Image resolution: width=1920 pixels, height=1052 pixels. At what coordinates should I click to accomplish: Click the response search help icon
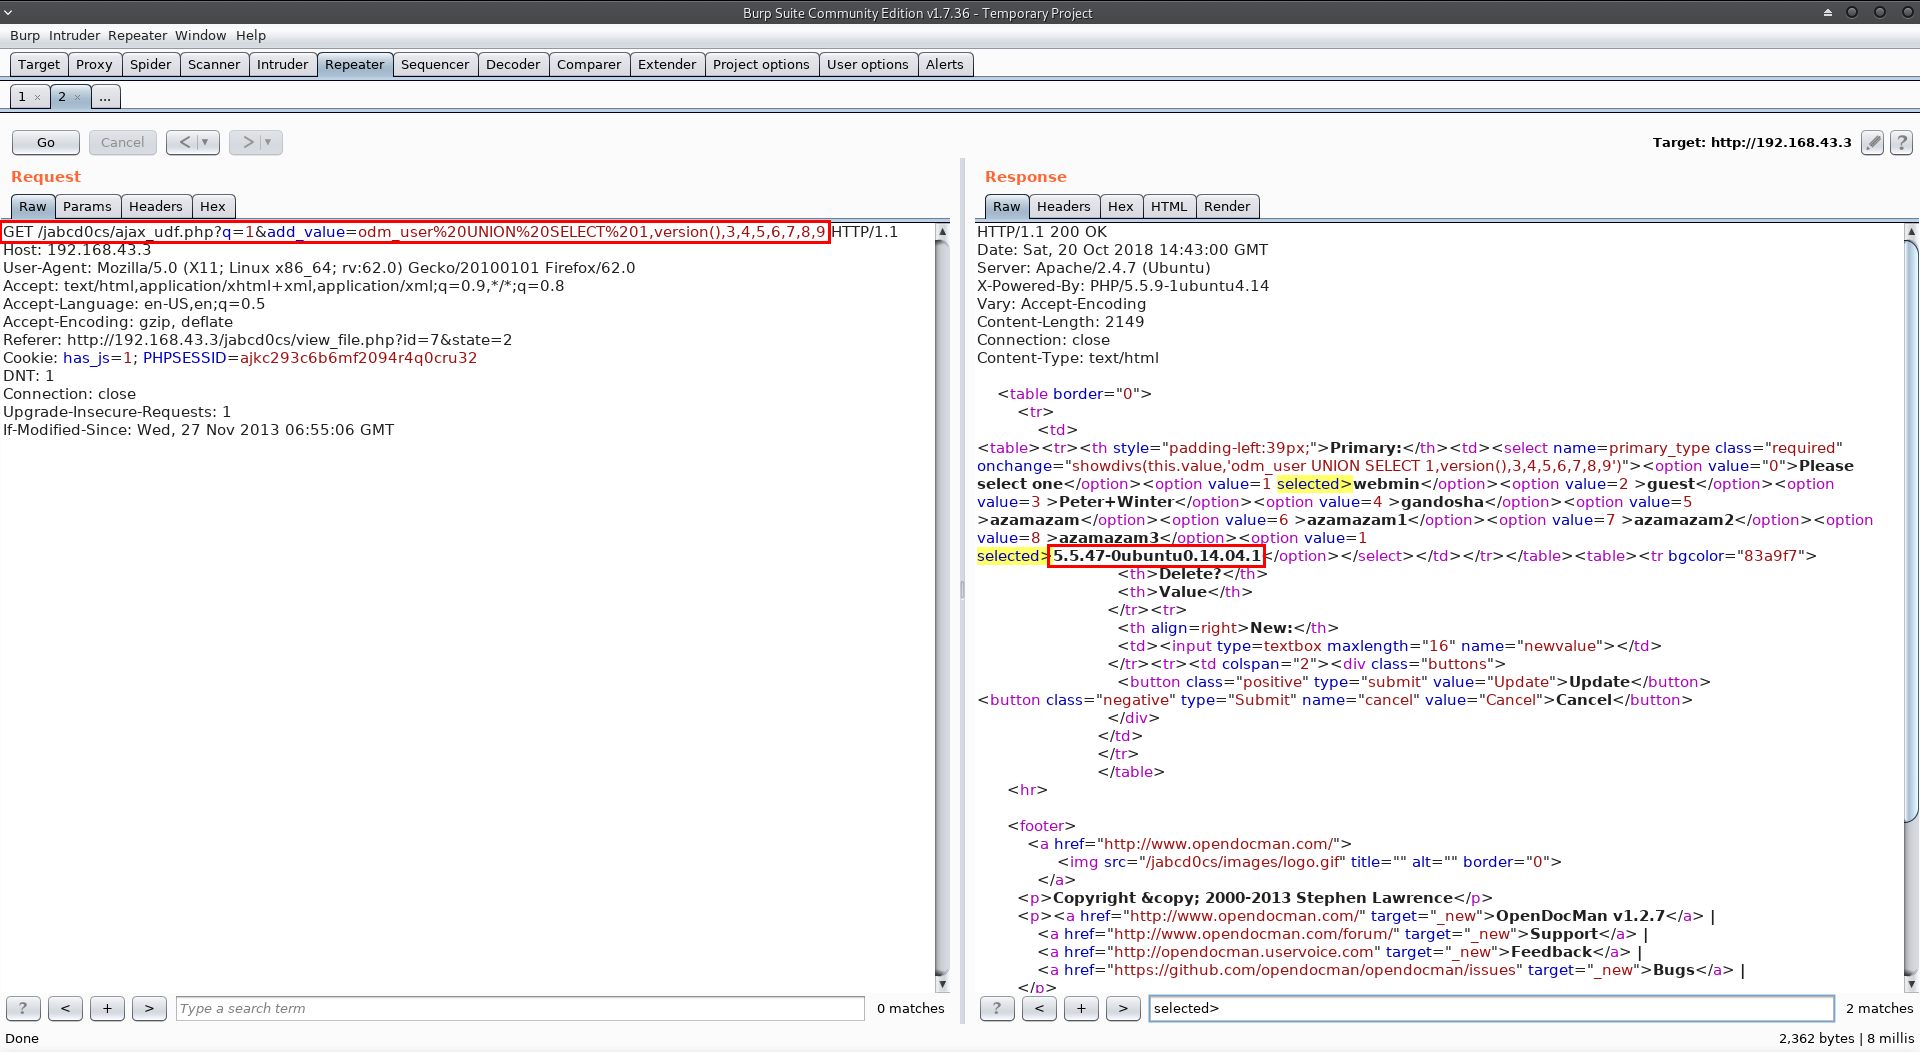click(997, 1008)
